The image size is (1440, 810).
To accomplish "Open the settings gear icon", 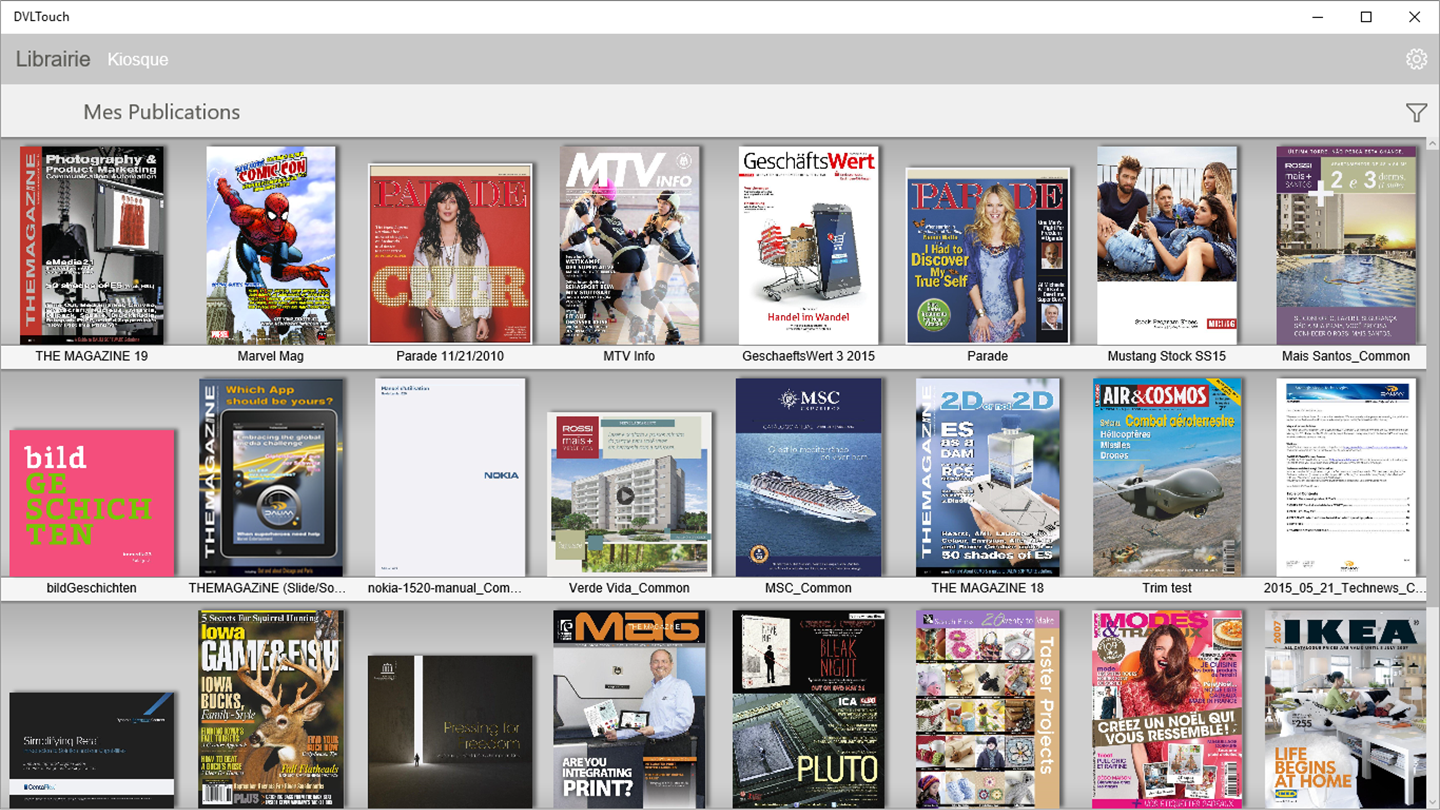I will tap(1416, 59).
